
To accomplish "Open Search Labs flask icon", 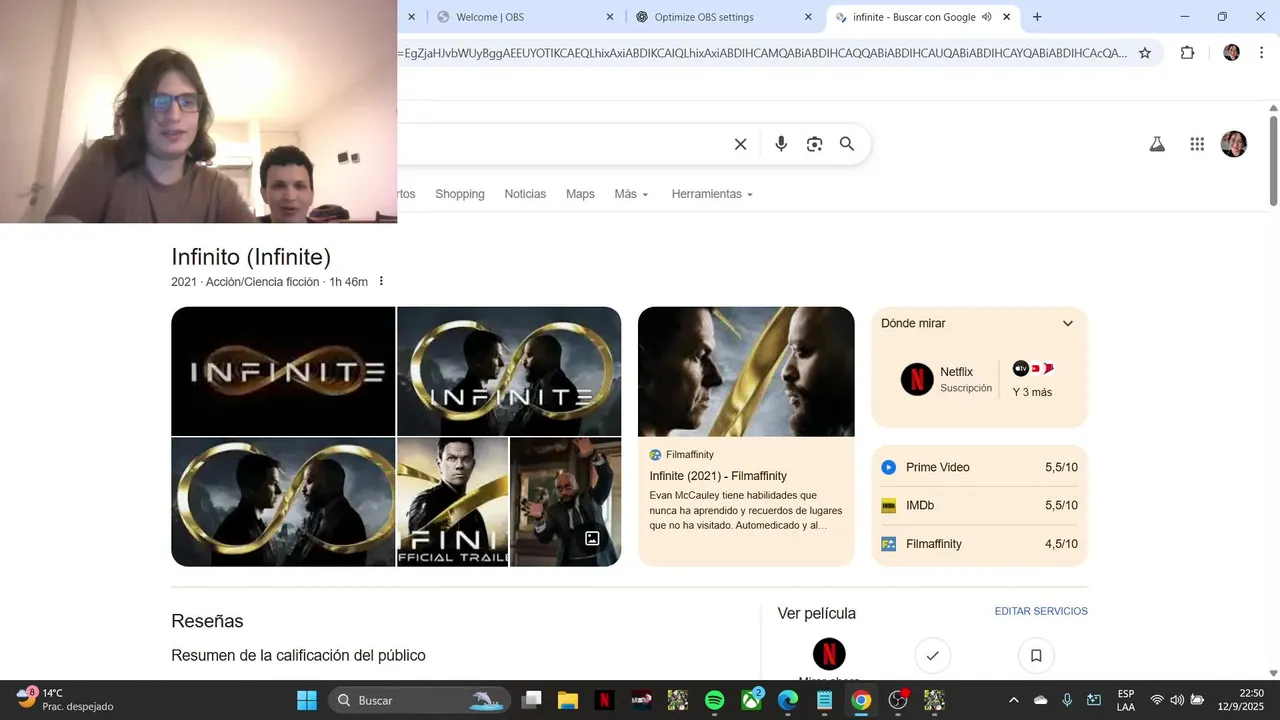I will point(1157,144).
